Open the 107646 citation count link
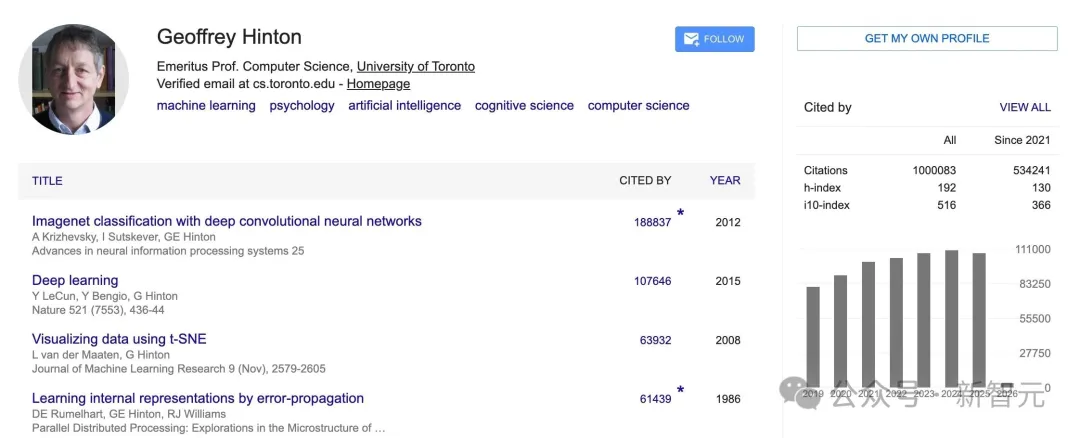Image resolution: width=1080 pixels, height=438 pixels. [653, 281]
